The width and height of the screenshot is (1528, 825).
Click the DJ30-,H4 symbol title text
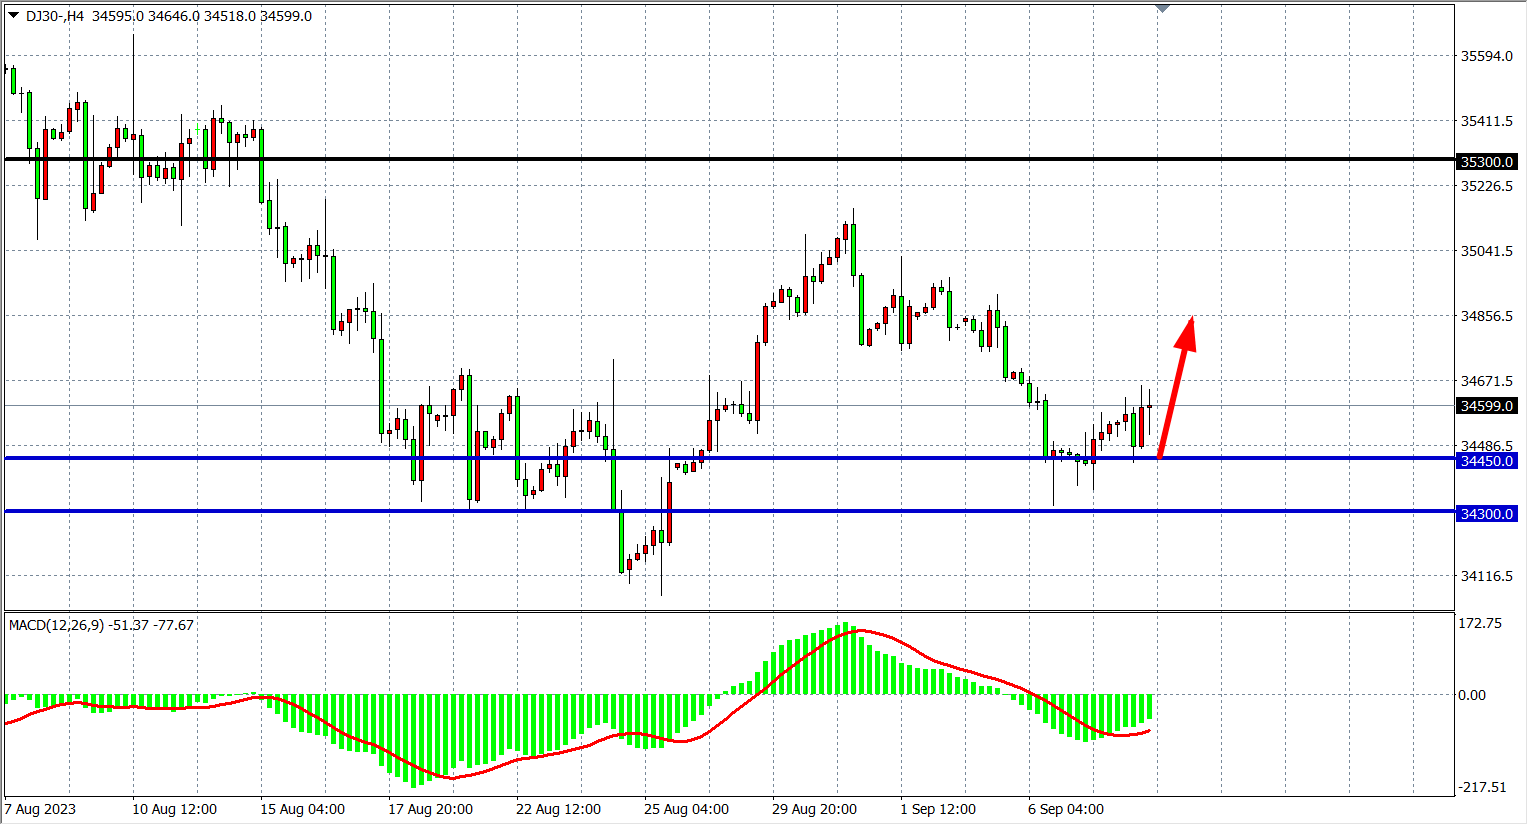coord(55,16)
